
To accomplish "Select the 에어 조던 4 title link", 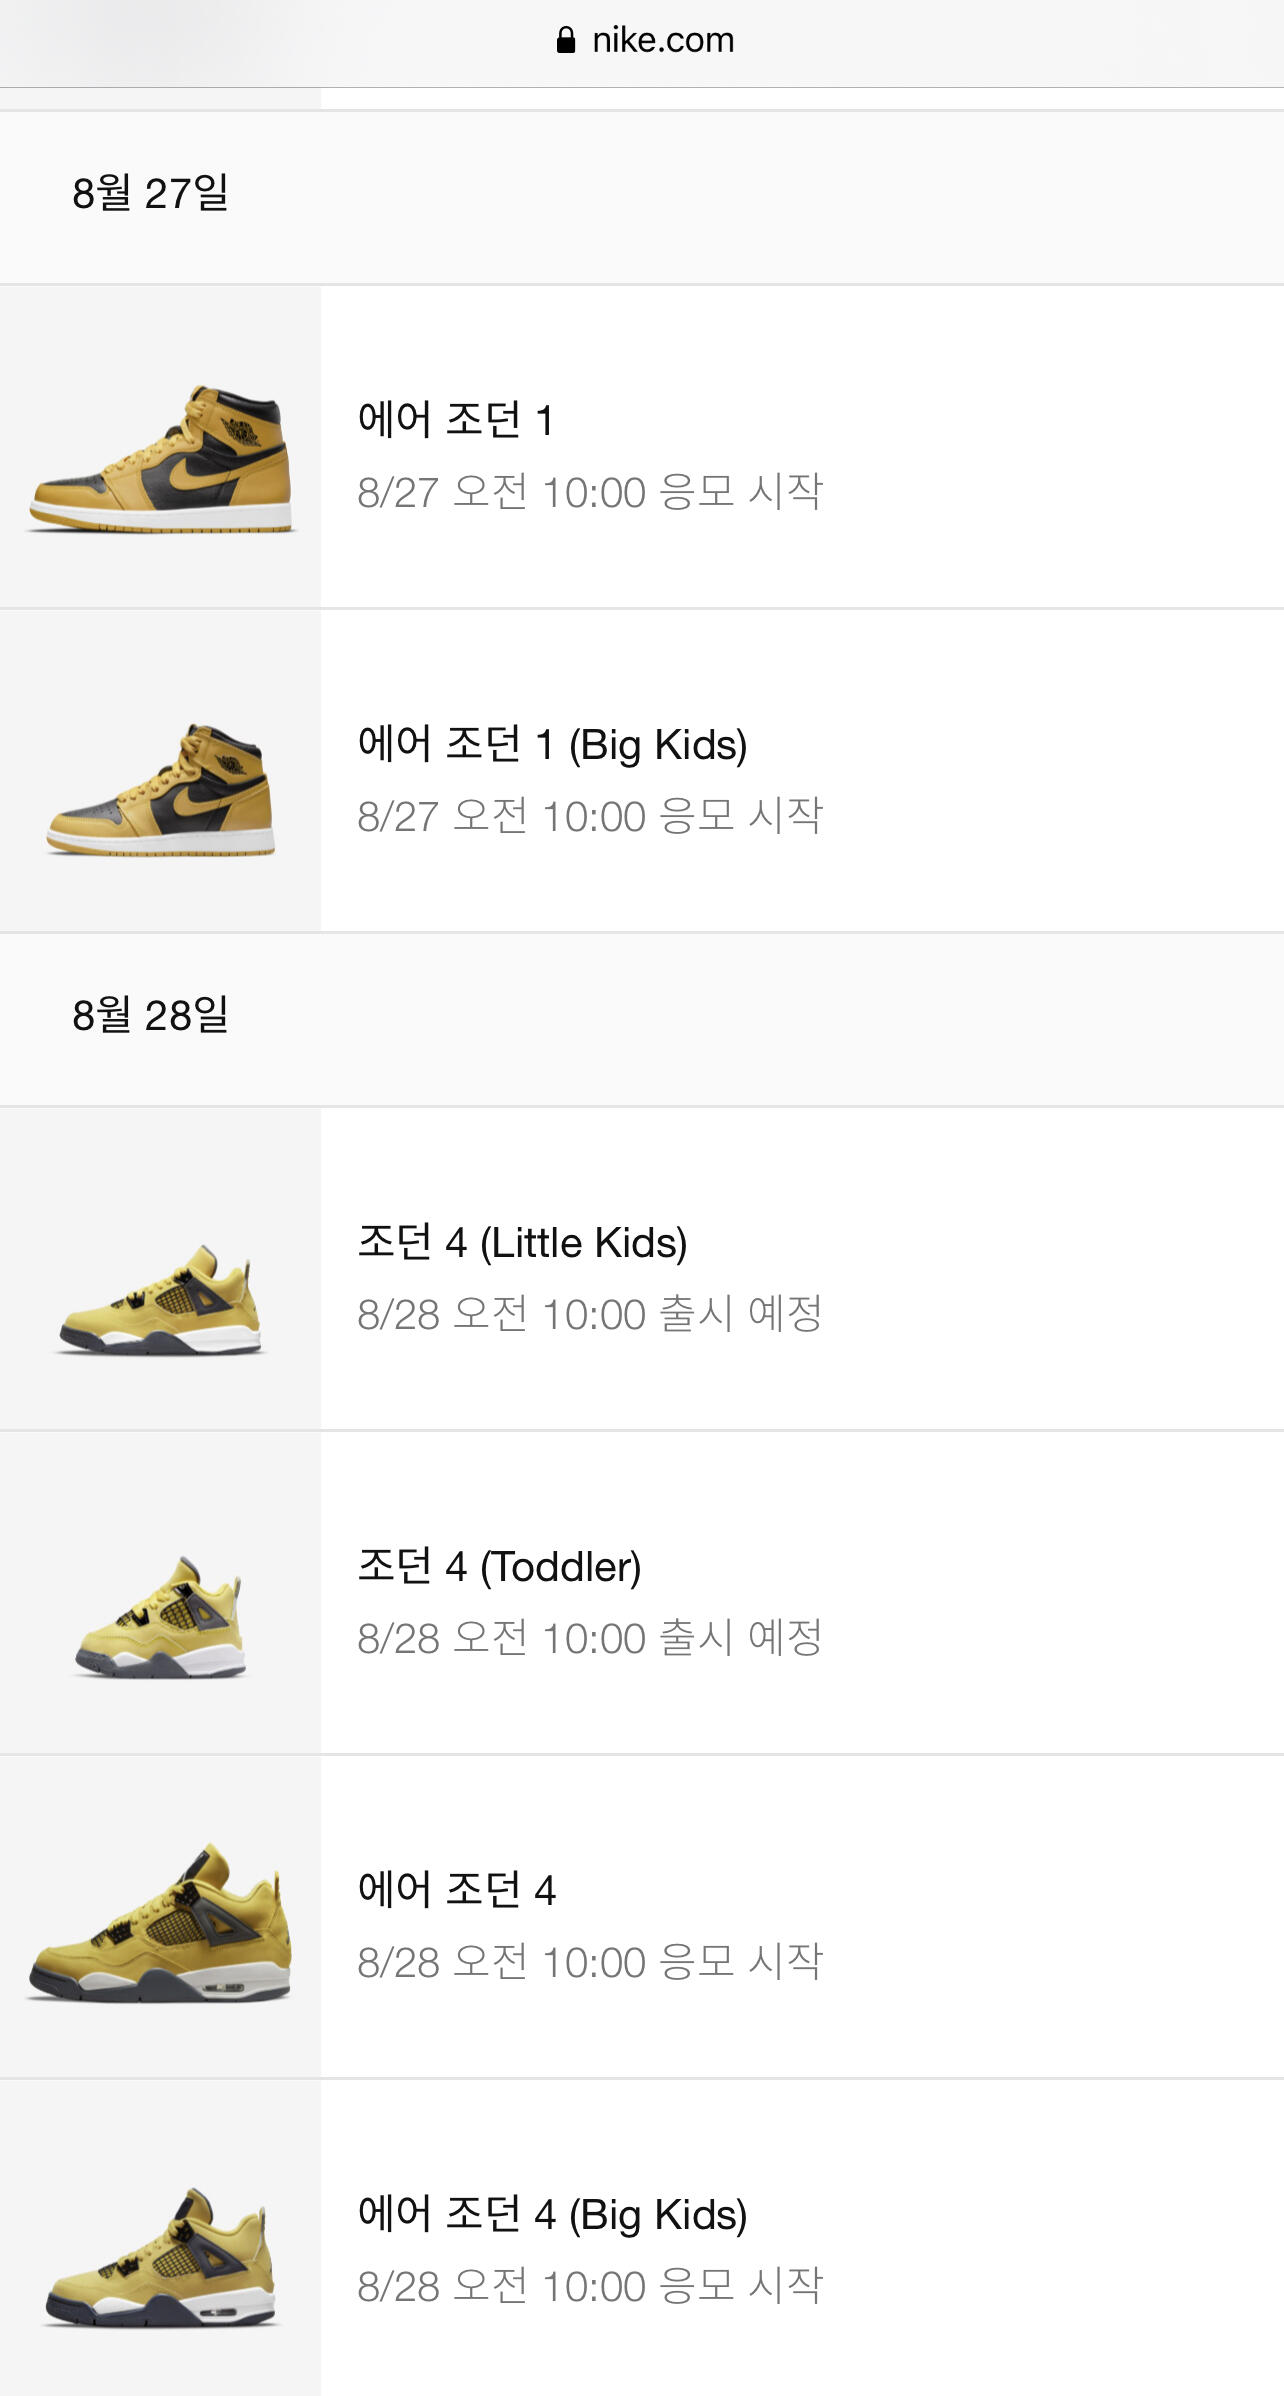I will (457, 1890).
